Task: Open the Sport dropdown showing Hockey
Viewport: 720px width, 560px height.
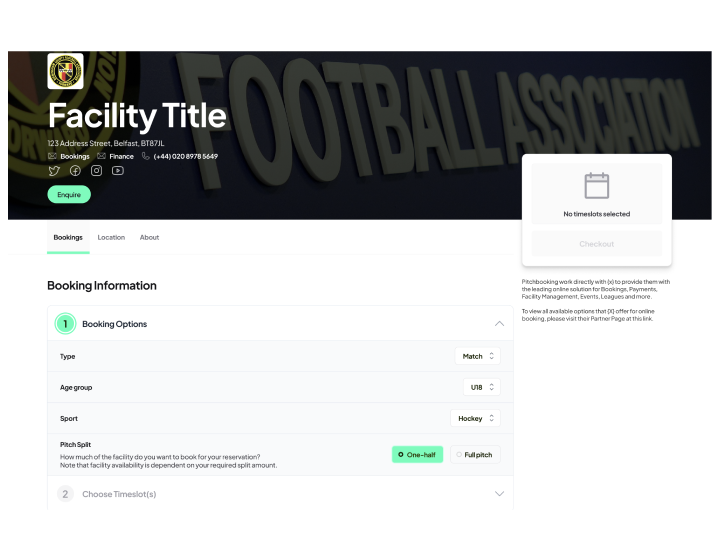Action: click(475, 418)
